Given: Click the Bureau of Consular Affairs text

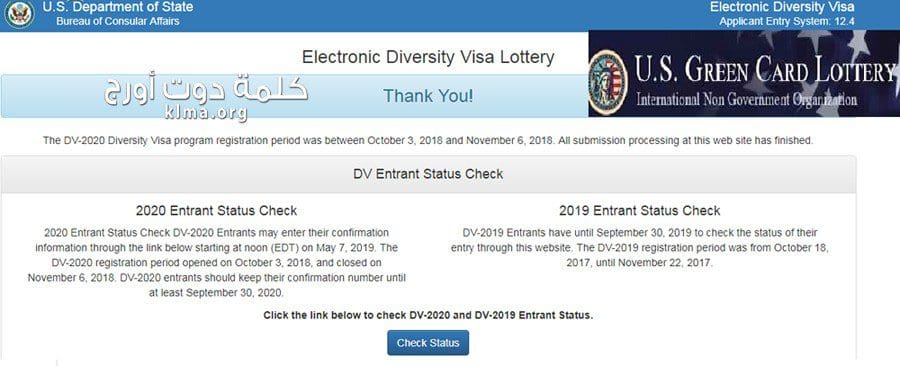Looking at the screenshot, I should pyautogui.click(x=118, y=21).
